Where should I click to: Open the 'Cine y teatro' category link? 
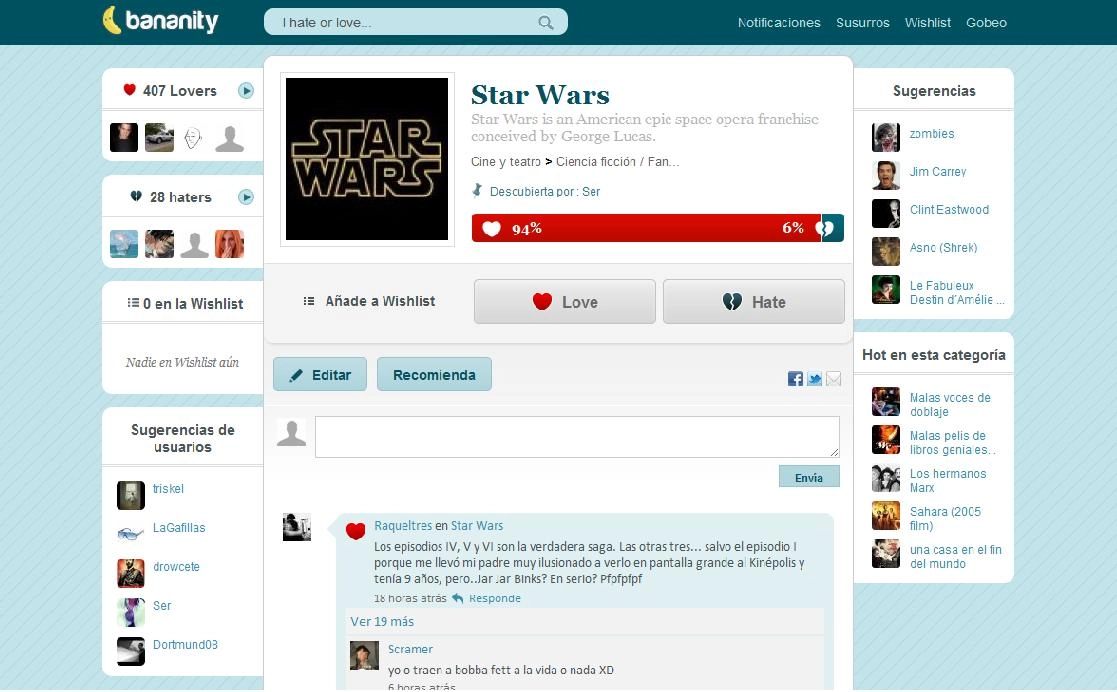pos(506,162)
